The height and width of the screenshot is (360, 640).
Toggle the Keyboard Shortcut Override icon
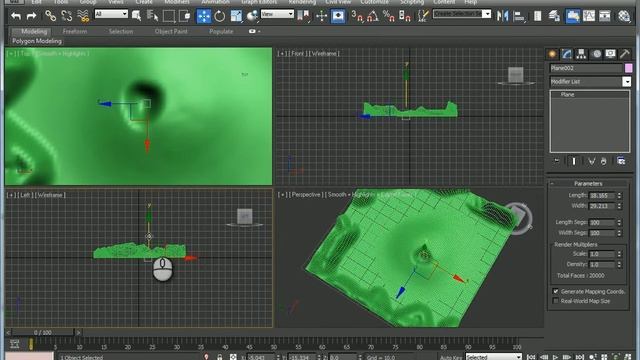tap(338, 16)
